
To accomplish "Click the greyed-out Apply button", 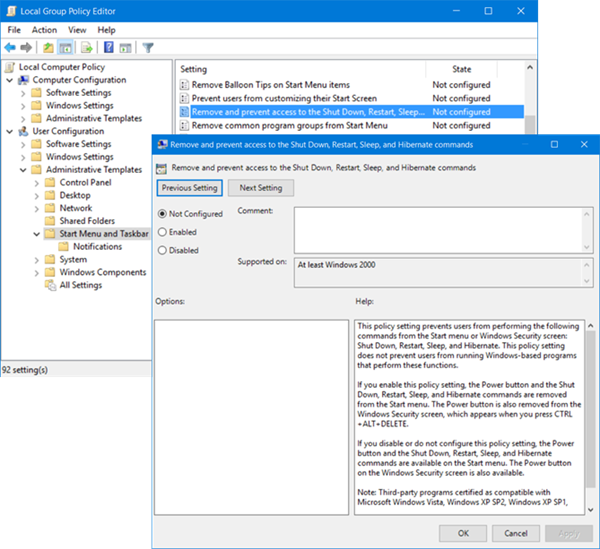I will pos(569,533).
